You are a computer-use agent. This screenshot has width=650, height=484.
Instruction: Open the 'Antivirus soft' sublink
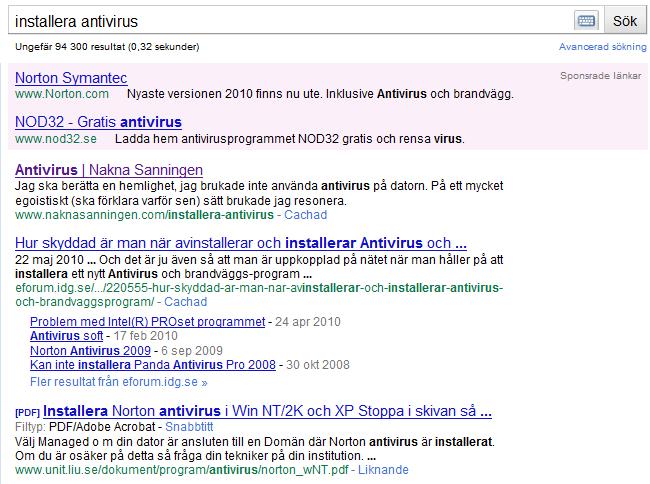coord(66,336)
